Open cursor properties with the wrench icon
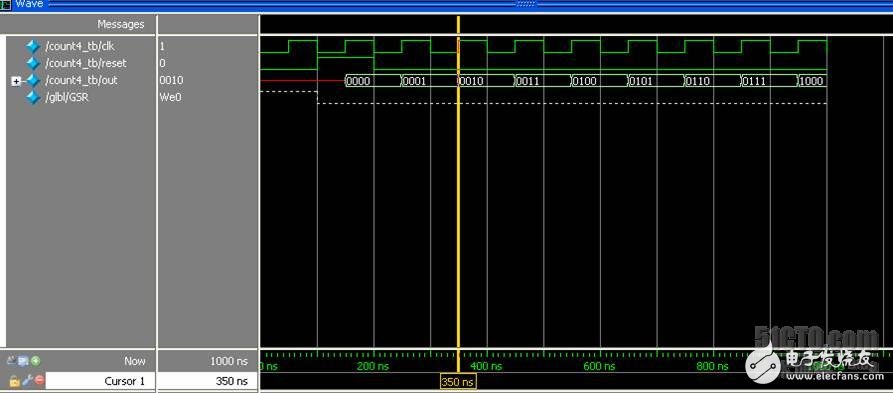The image size is (893, 393). 27,380
